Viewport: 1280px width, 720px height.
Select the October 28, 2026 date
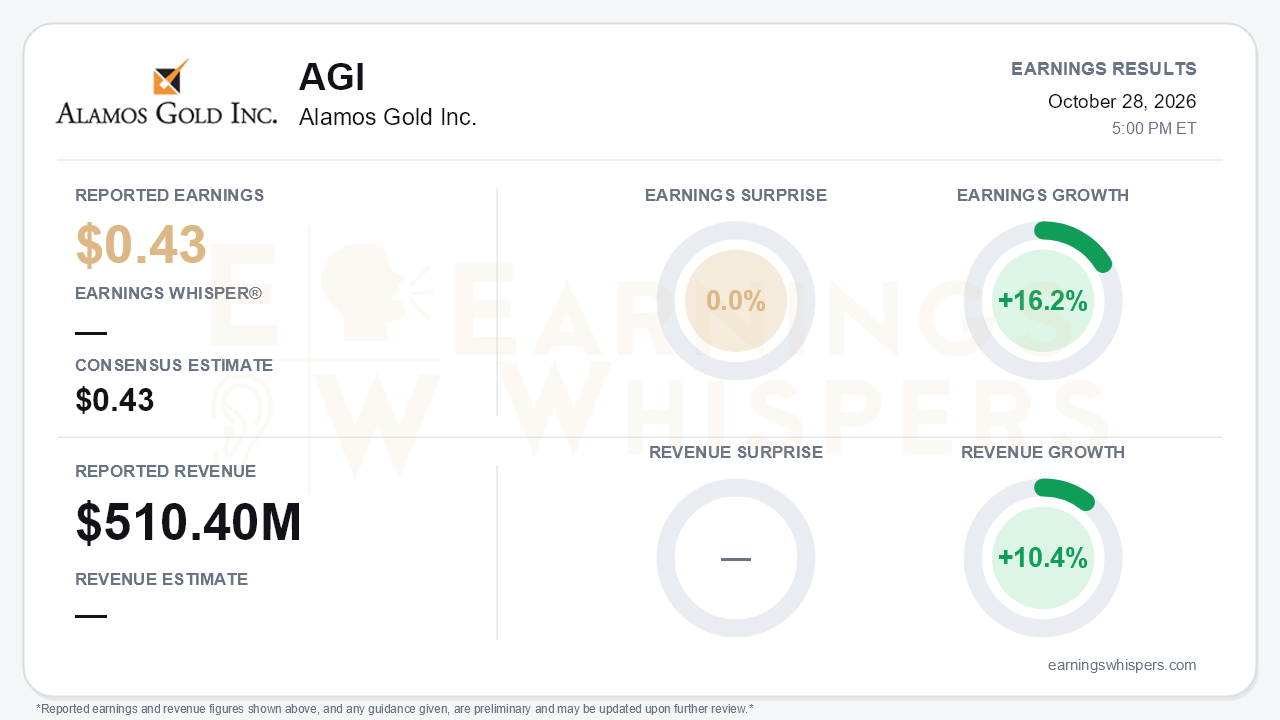click(1122, 101)
